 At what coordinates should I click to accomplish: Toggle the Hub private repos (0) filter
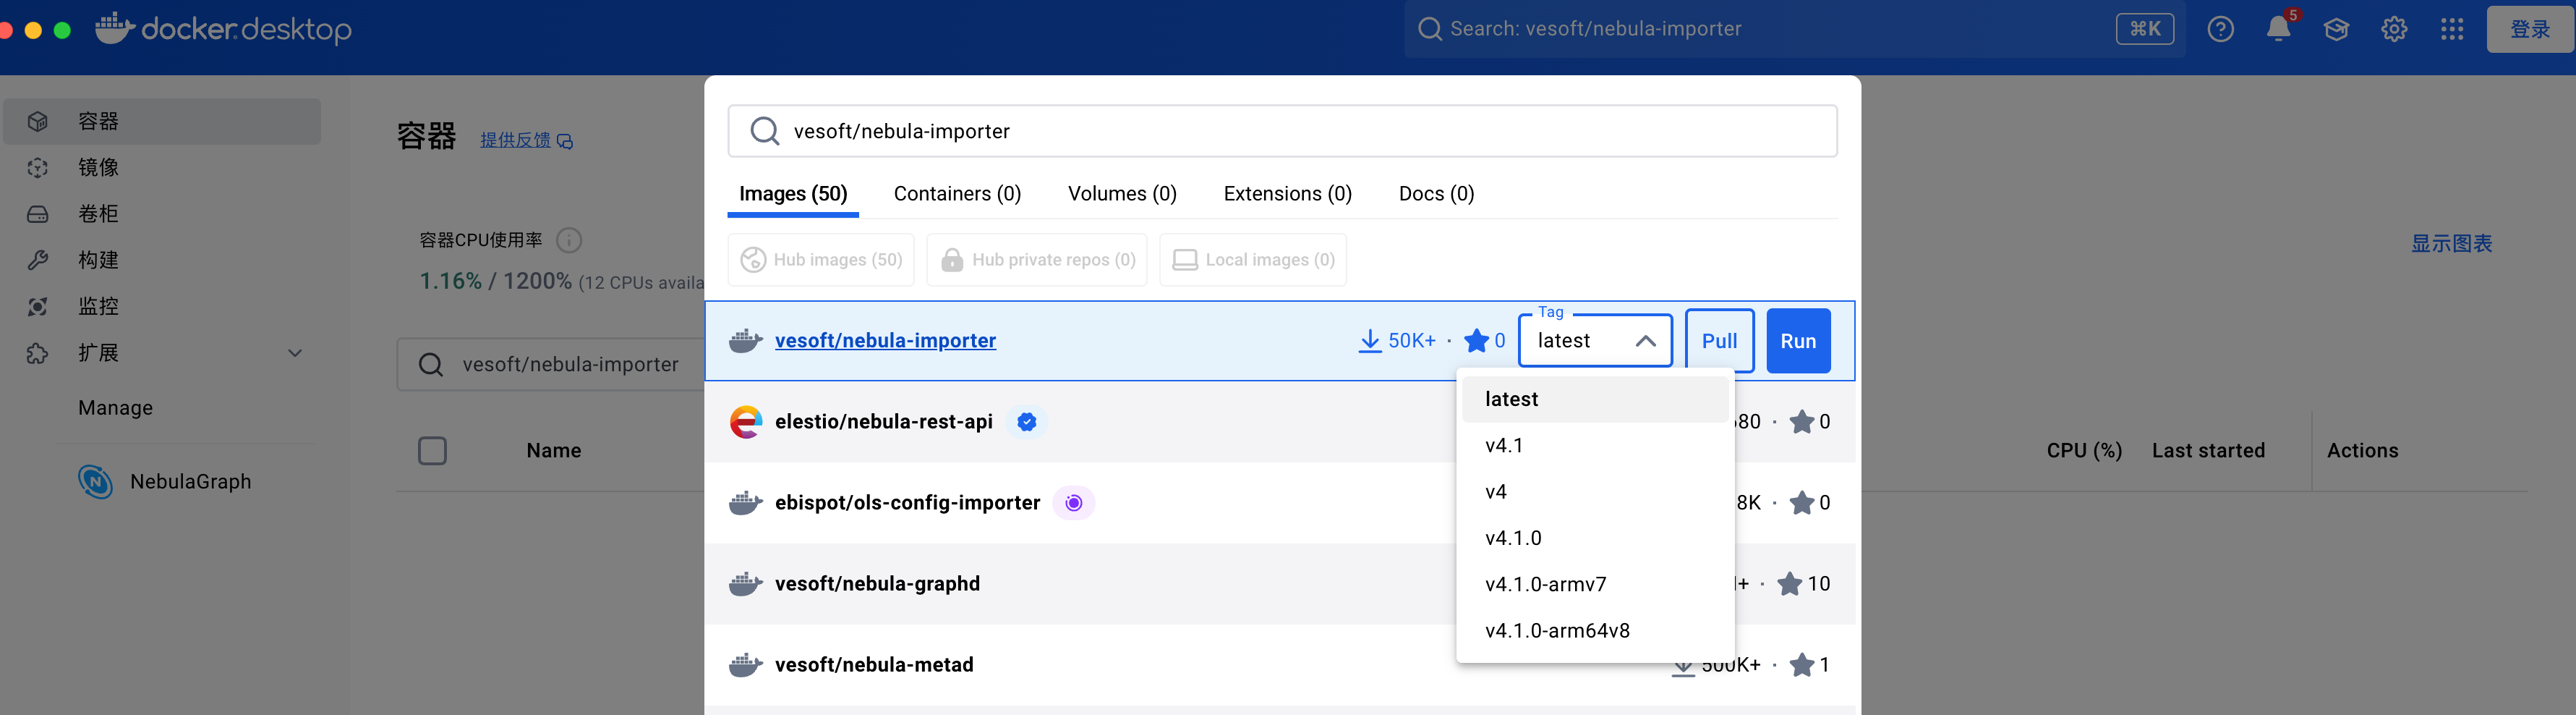click(x=1037, y=260)
